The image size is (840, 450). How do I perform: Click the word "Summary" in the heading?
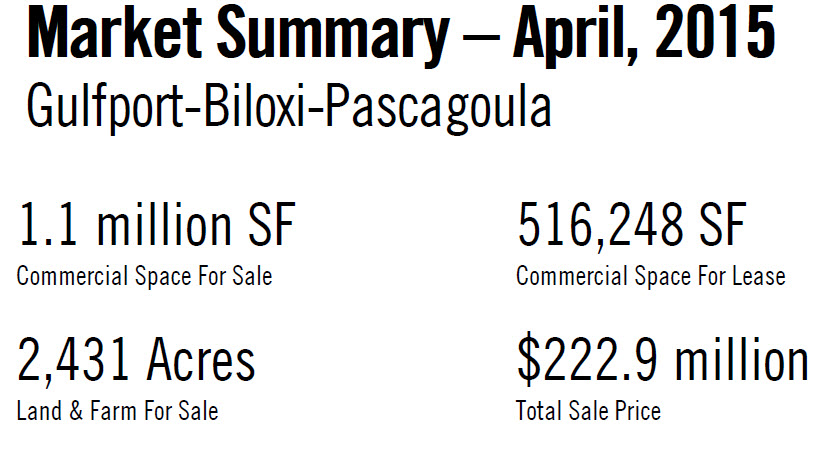[x=333, y=36]
